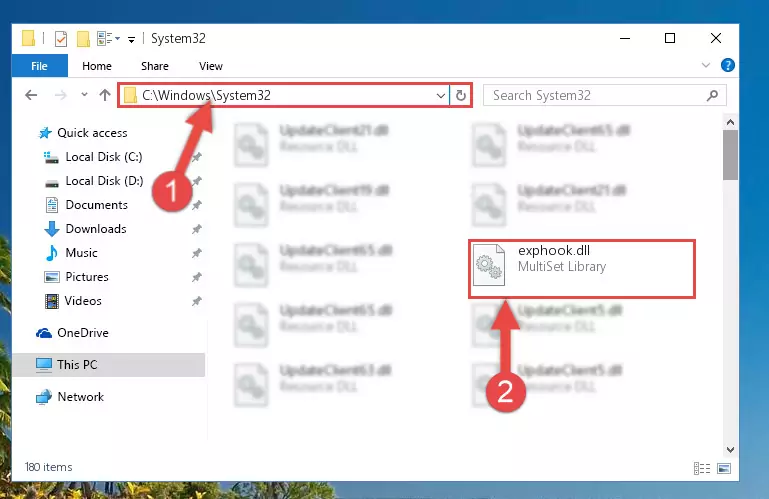Viewport: 769px width, 499px height.
Task: Click the search magnifier icon
Action: pos(712,95)
